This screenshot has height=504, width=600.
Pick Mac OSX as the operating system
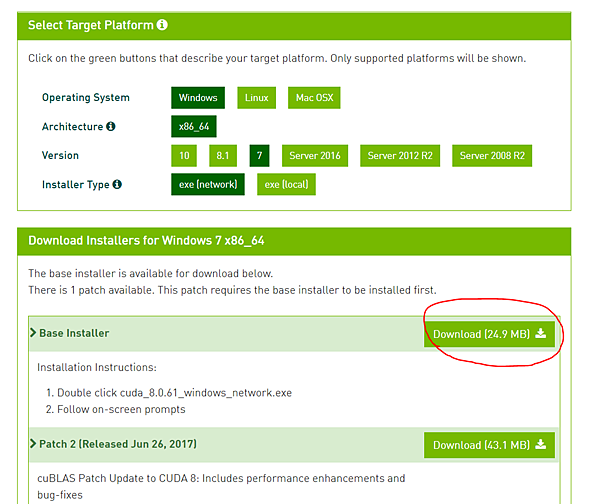click(x=314, y=98)
